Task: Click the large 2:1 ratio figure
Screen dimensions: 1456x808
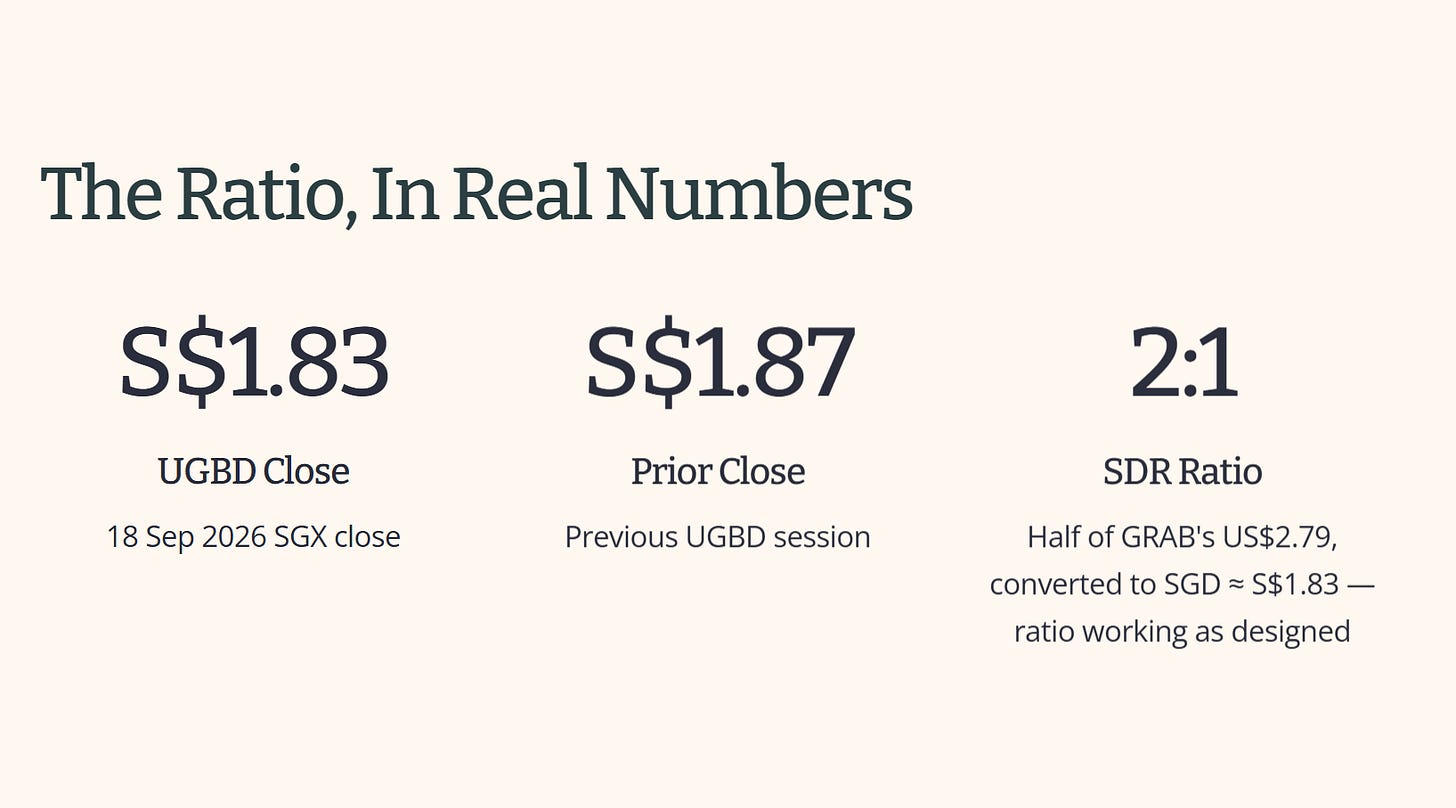Action: point(1183,362)
